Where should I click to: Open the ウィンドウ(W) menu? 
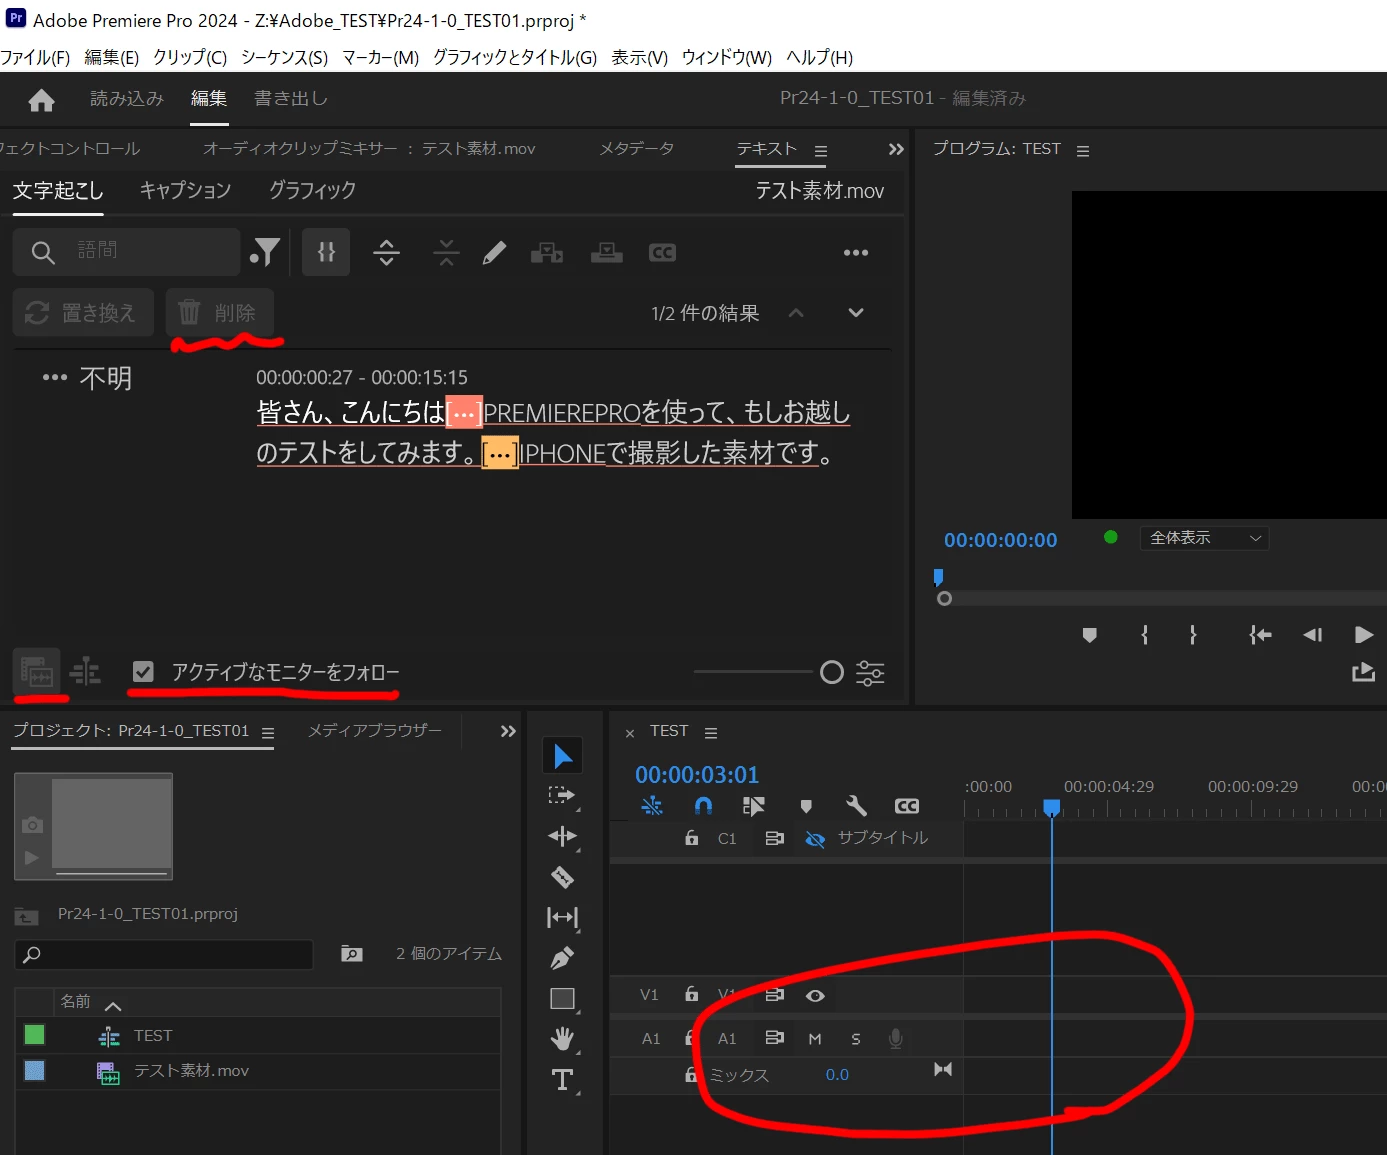tap(727, 57)
